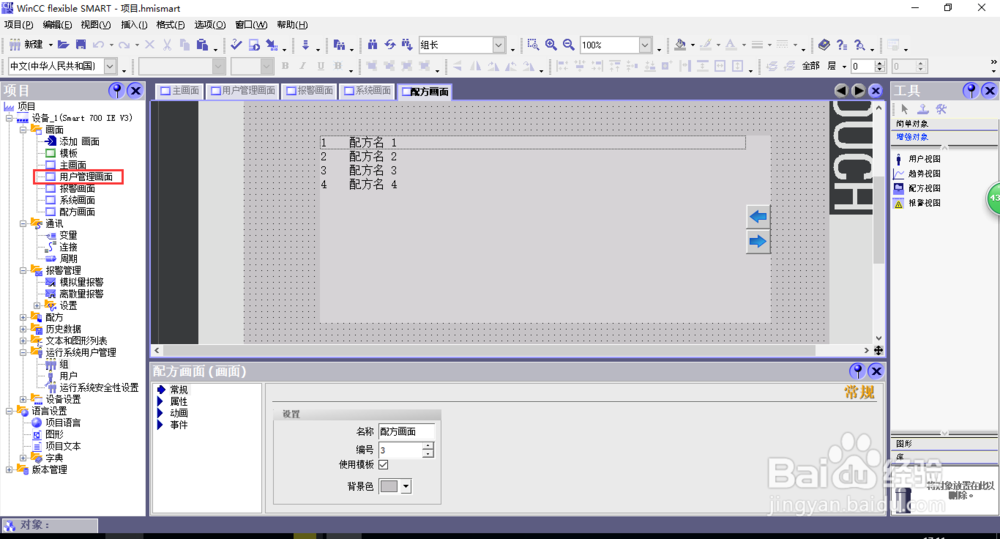Switch to the 系统画面 tab
The image size is (1000, 539).
pyautogui.click(x=367, y=91)
